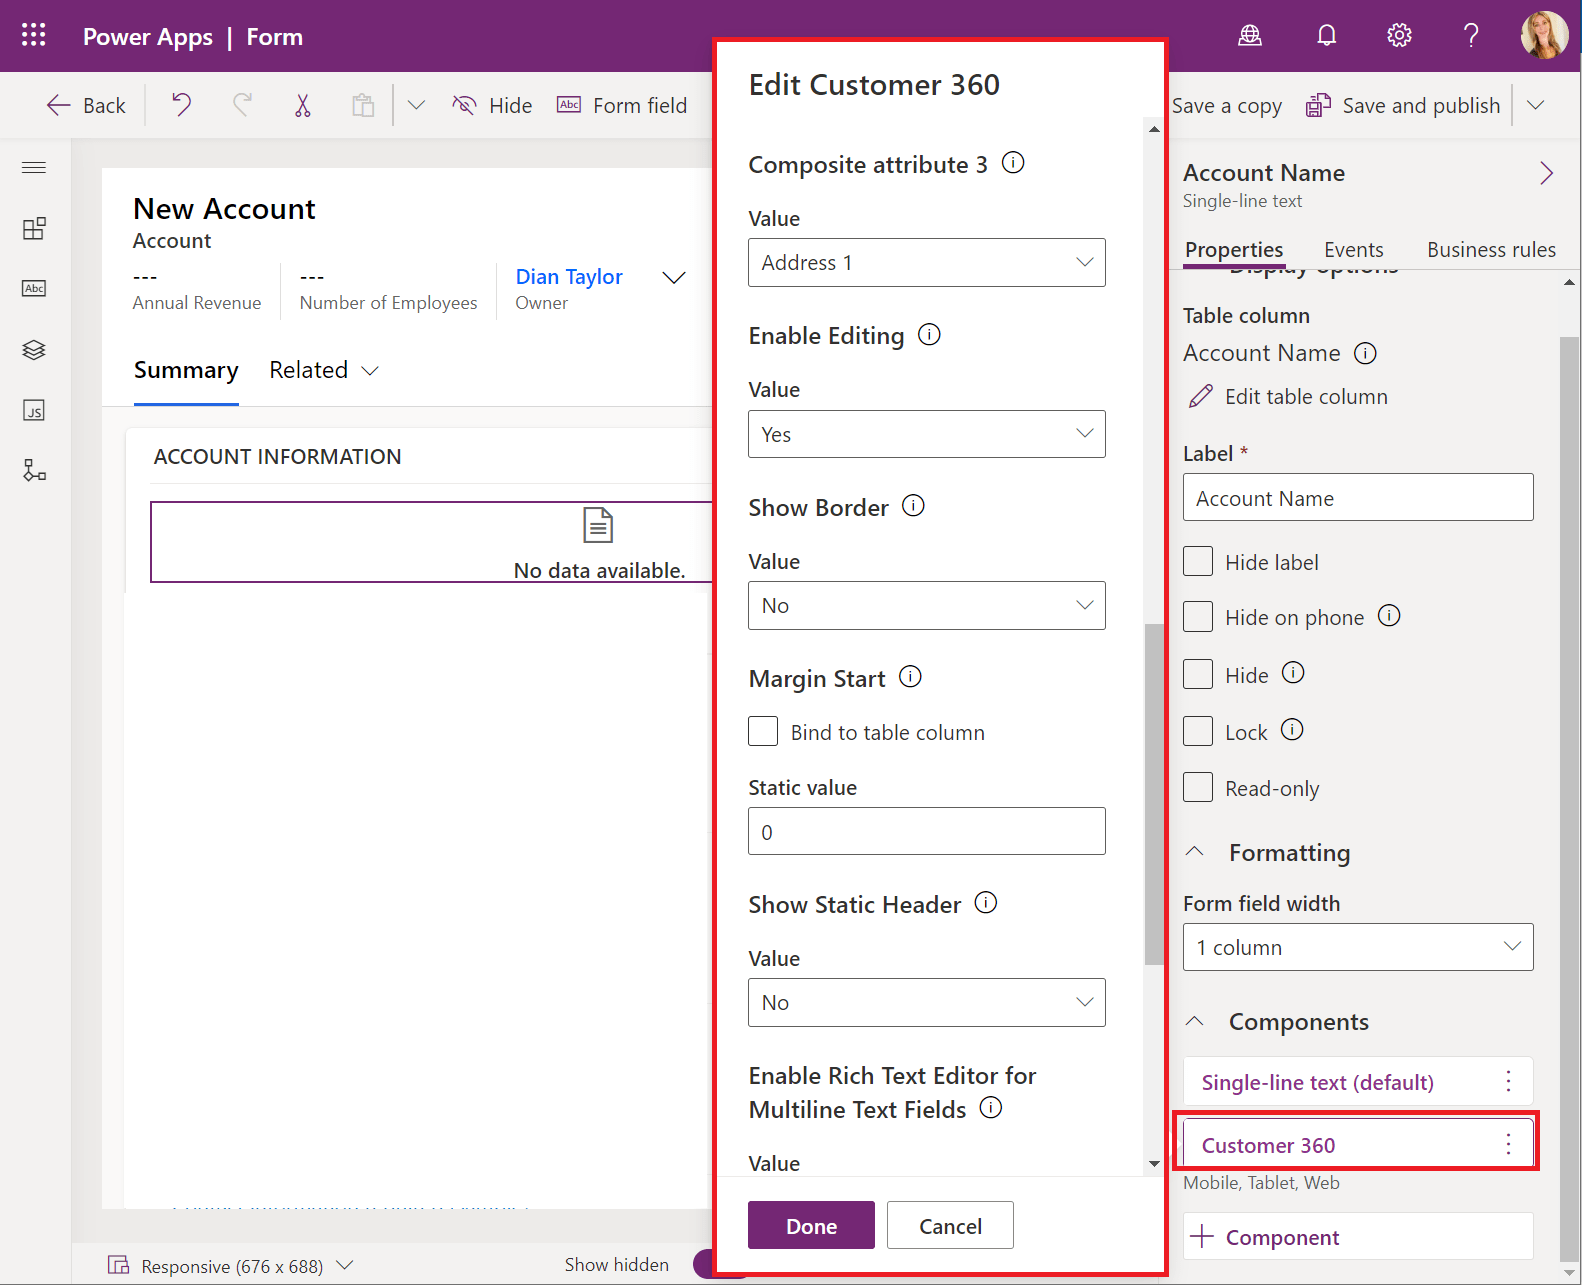Open more options for Customer 360 component
The width and height of the screenshot is (1582, 1285).
[1508, 1145]
